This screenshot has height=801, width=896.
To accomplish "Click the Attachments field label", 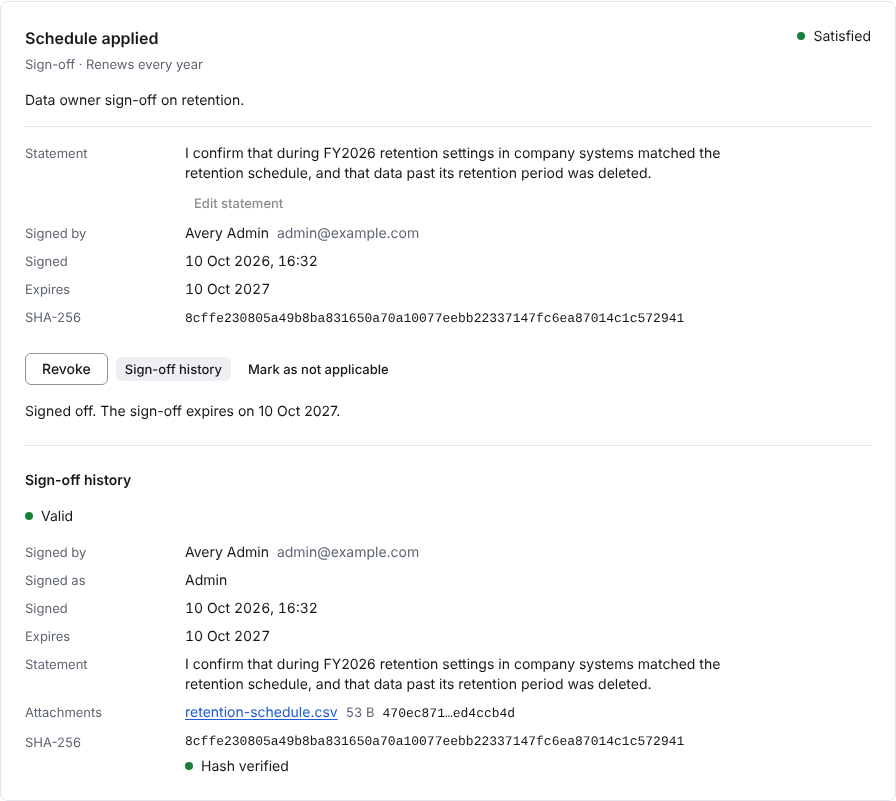I will (x=63, y=712).
